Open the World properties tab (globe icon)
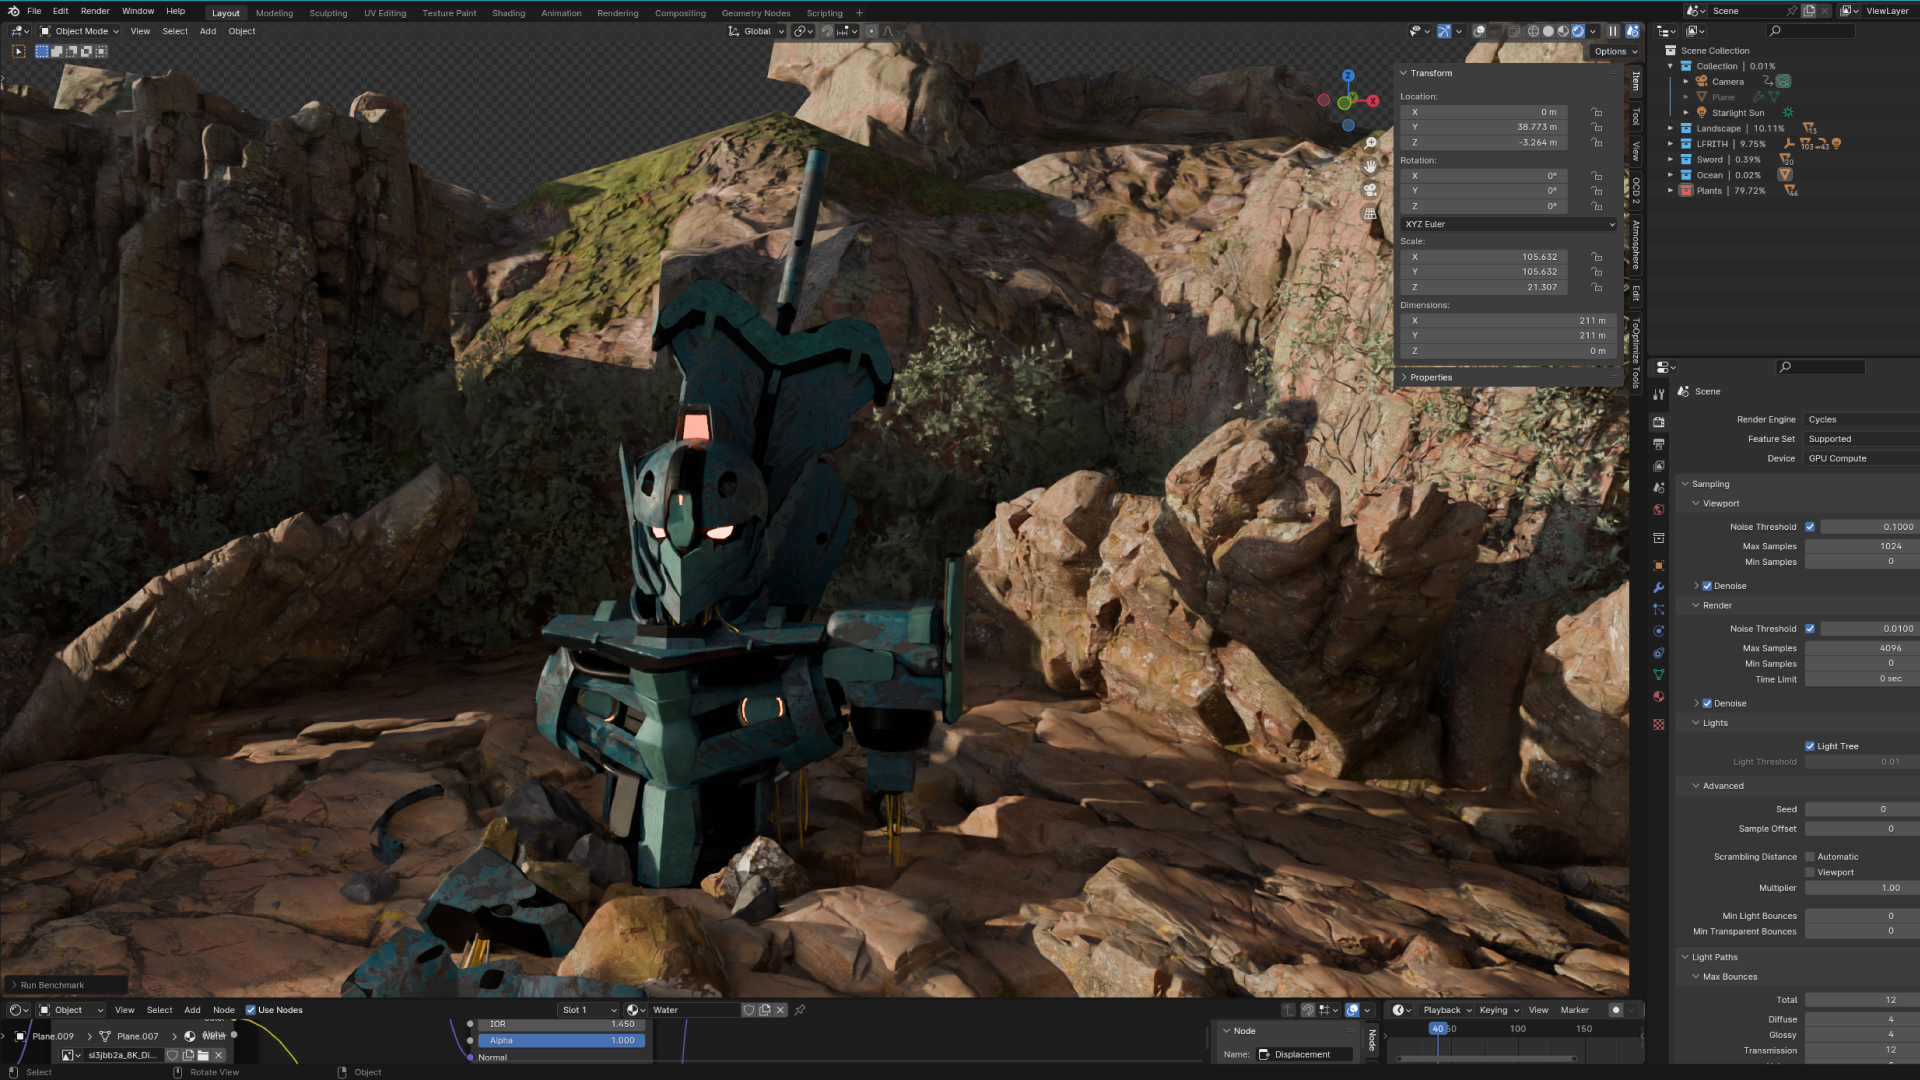 [x=1659, y=510]
